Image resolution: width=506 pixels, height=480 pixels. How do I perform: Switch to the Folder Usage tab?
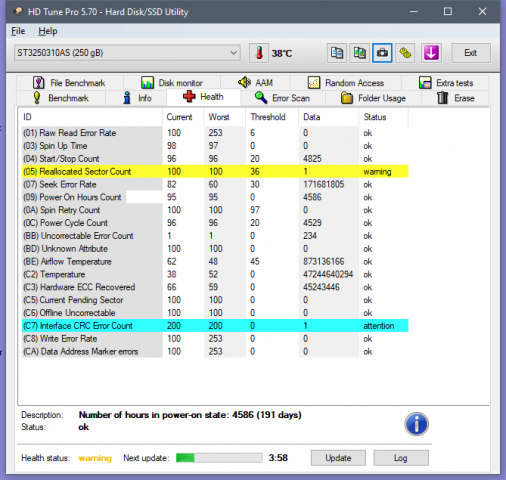coord(373,98)
